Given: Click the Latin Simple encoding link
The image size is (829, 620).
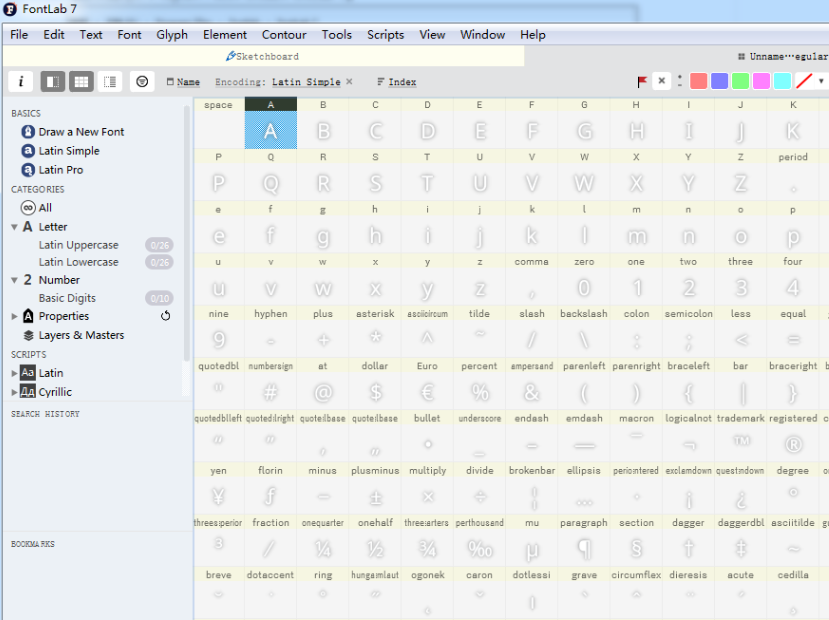Looking at the screenshot, I should [306, 82].
